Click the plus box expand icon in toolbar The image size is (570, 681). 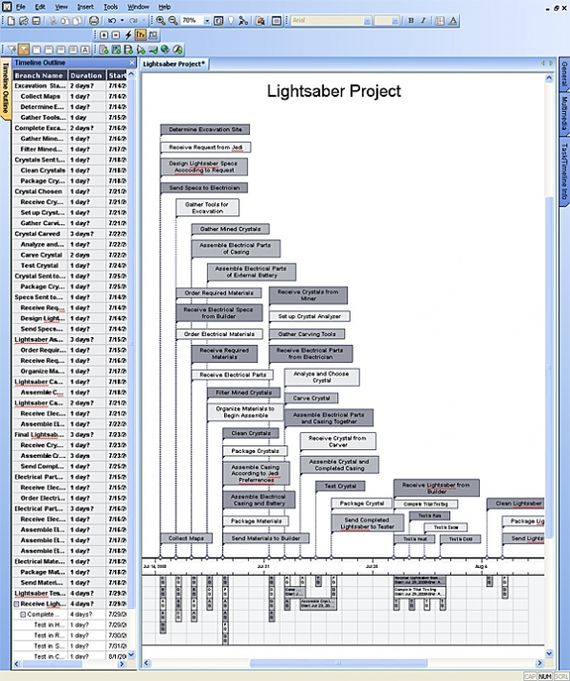(x=104, y=35)
